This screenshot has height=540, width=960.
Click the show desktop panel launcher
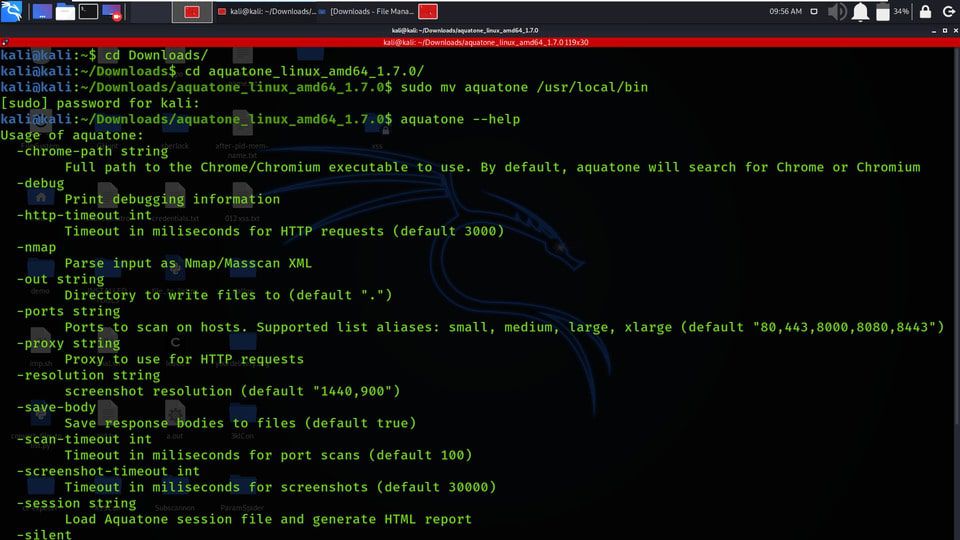42,12
